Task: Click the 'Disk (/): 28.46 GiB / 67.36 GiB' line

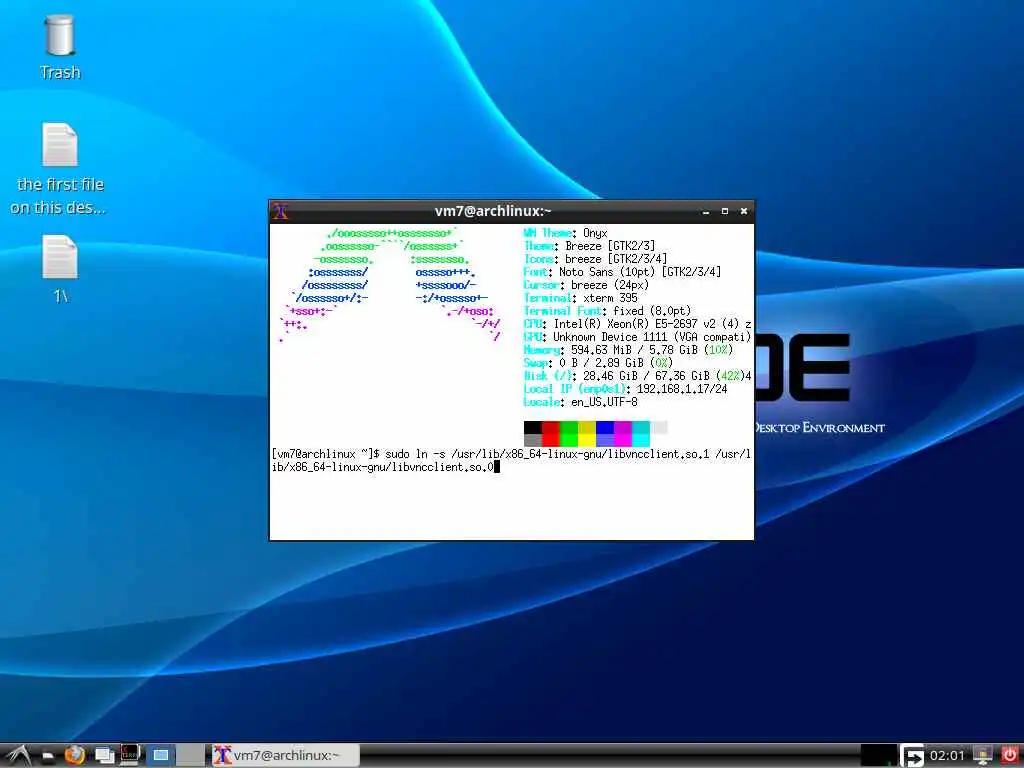Action: pyautogui.click(x=637, y=376)
